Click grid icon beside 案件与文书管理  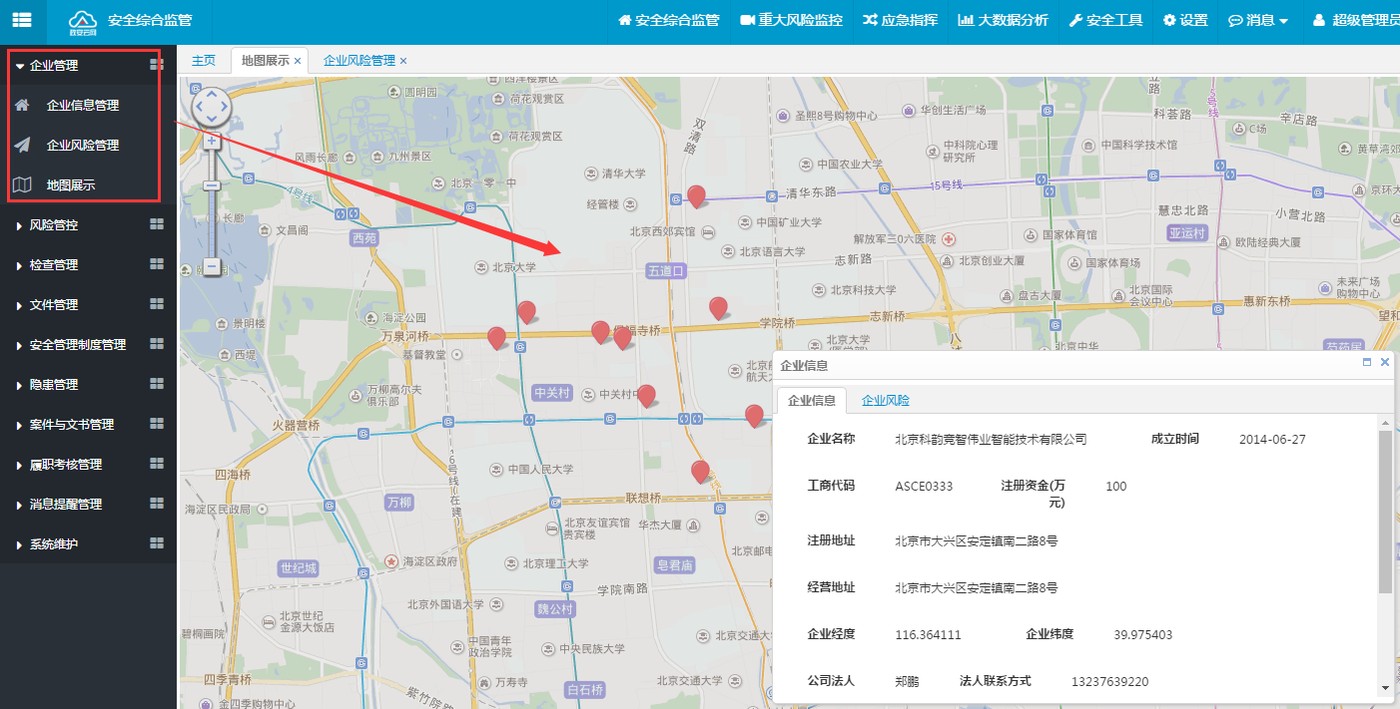[x=157, y=424]
